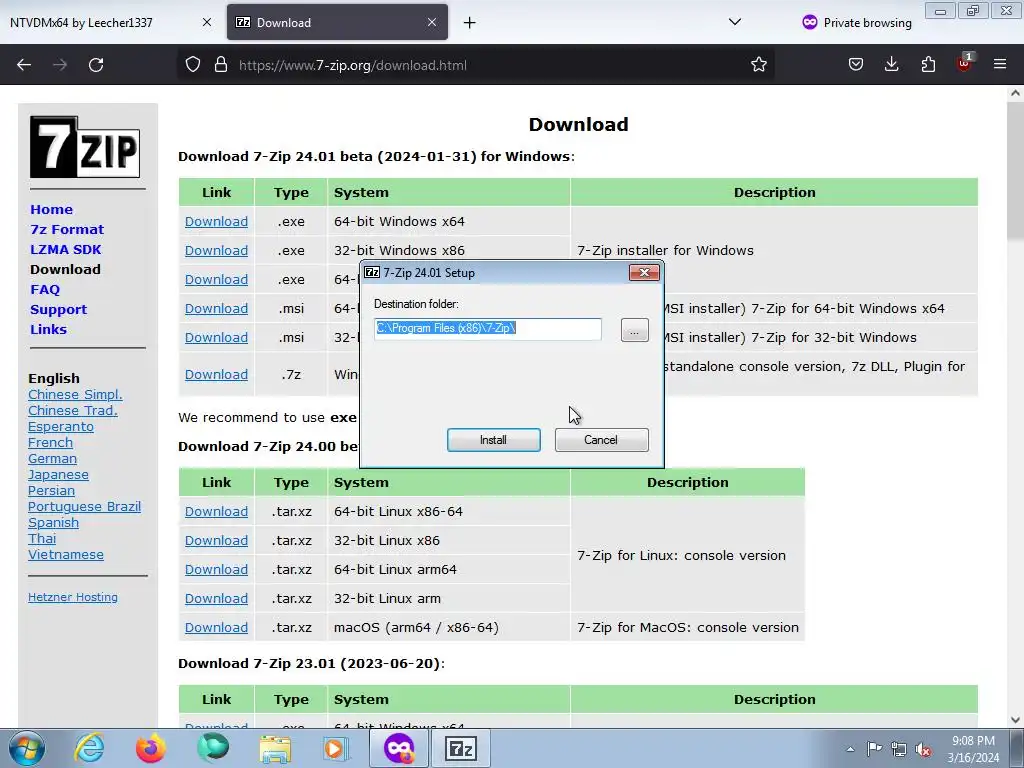Click Cancel in 7-Zip Setup dialog
Image resolution: width=1024 pixels, height=768 pixels.
pyautogui.click(x=601, y=440)
